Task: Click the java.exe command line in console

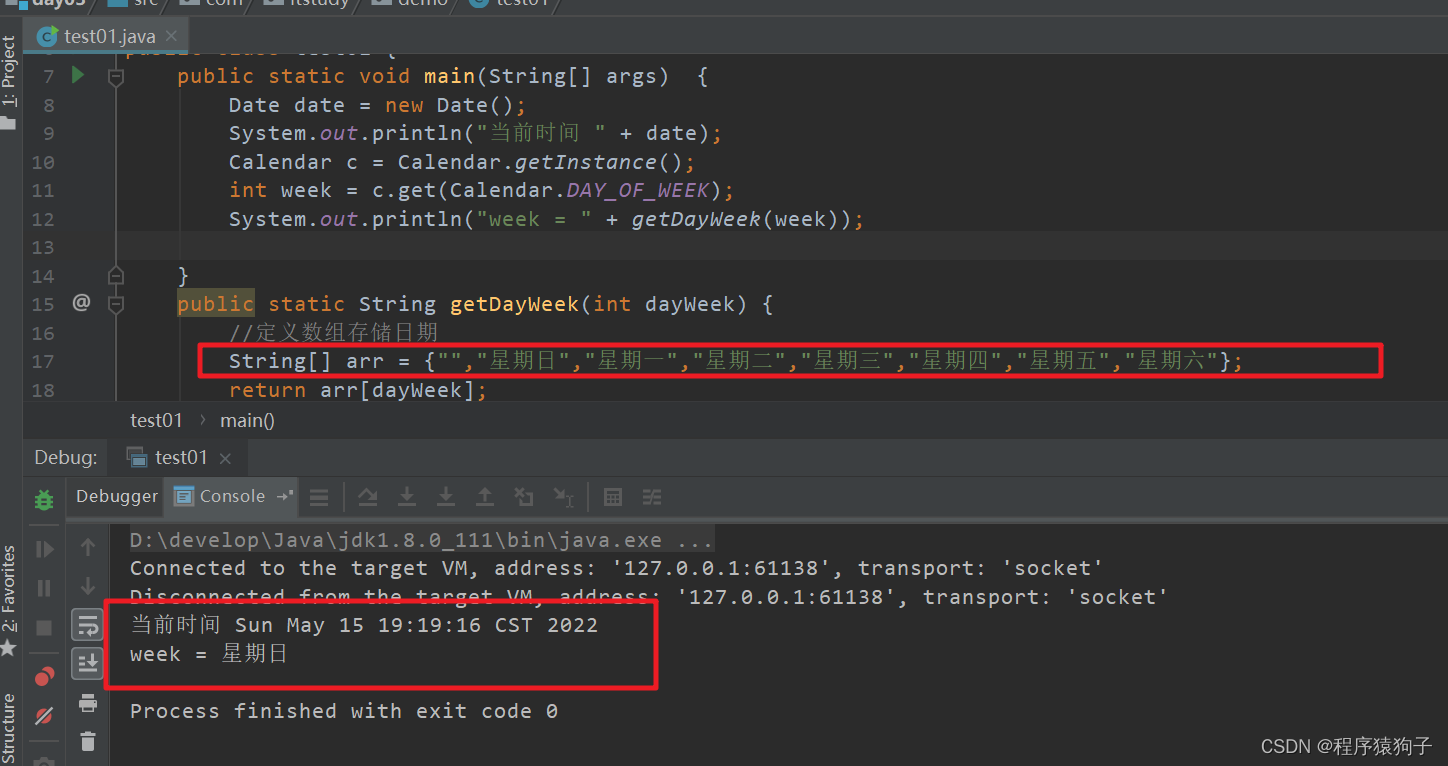Action: coord(422,540)
